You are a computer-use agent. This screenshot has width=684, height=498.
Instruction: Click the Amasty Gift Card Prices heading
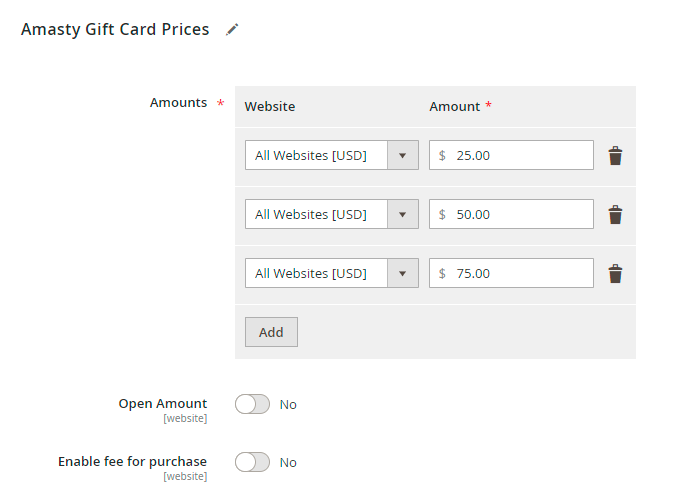click(x=115, y=30)
